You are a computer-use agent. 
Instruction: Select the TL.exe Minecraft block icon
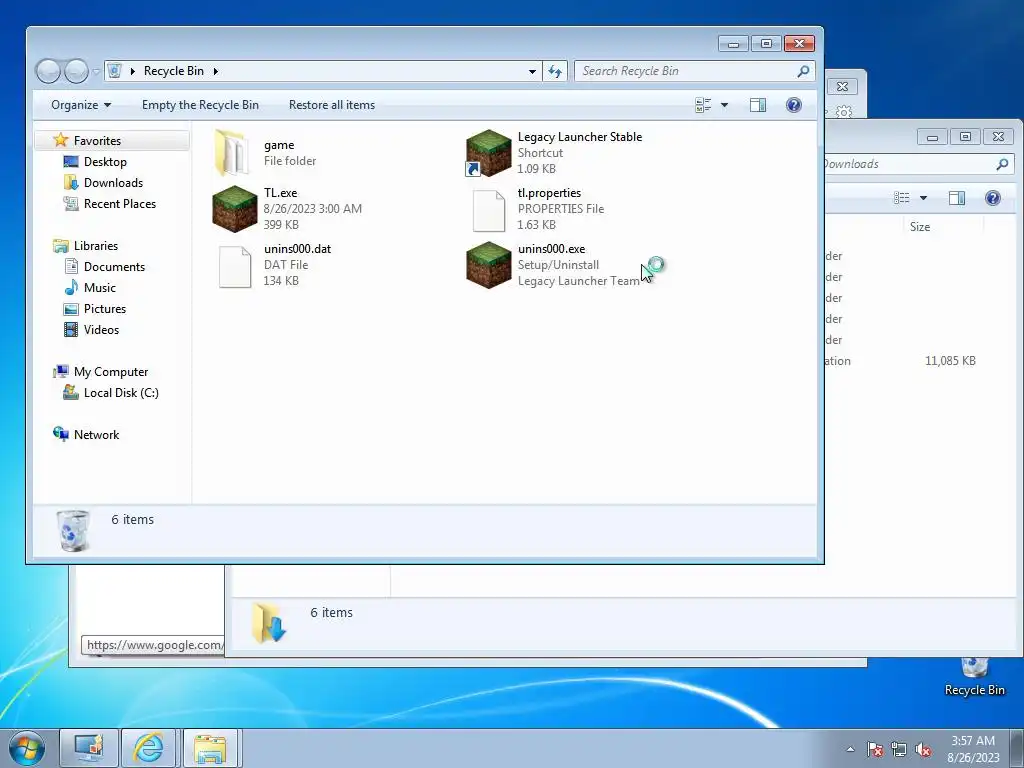[234, 209]
